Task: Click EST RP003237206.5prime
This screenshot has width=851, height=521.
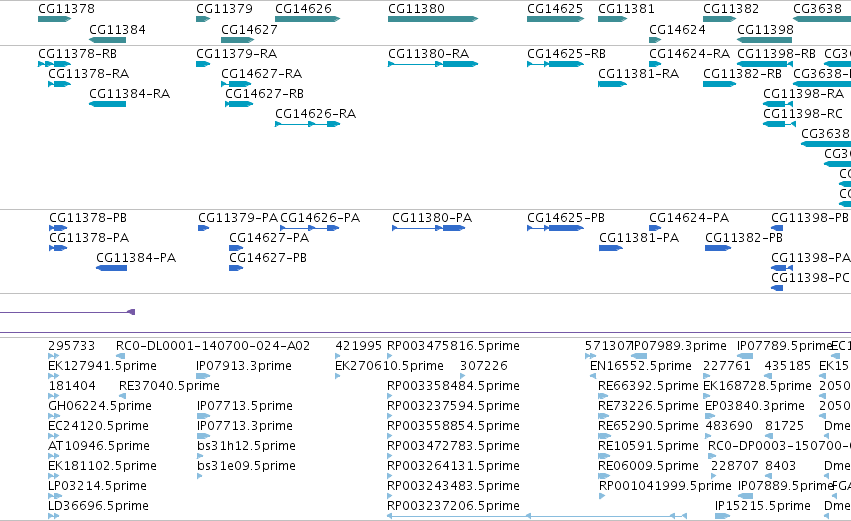Action: coord(453,506)
